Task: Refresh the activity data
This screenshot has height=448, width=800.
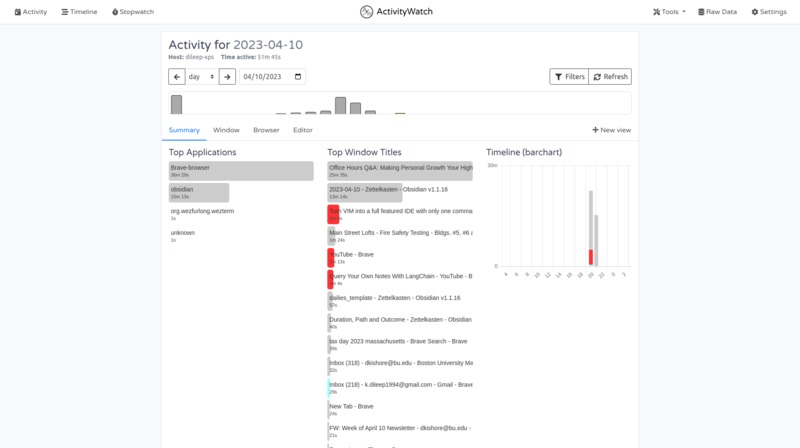Action: [x=610, y=77]
